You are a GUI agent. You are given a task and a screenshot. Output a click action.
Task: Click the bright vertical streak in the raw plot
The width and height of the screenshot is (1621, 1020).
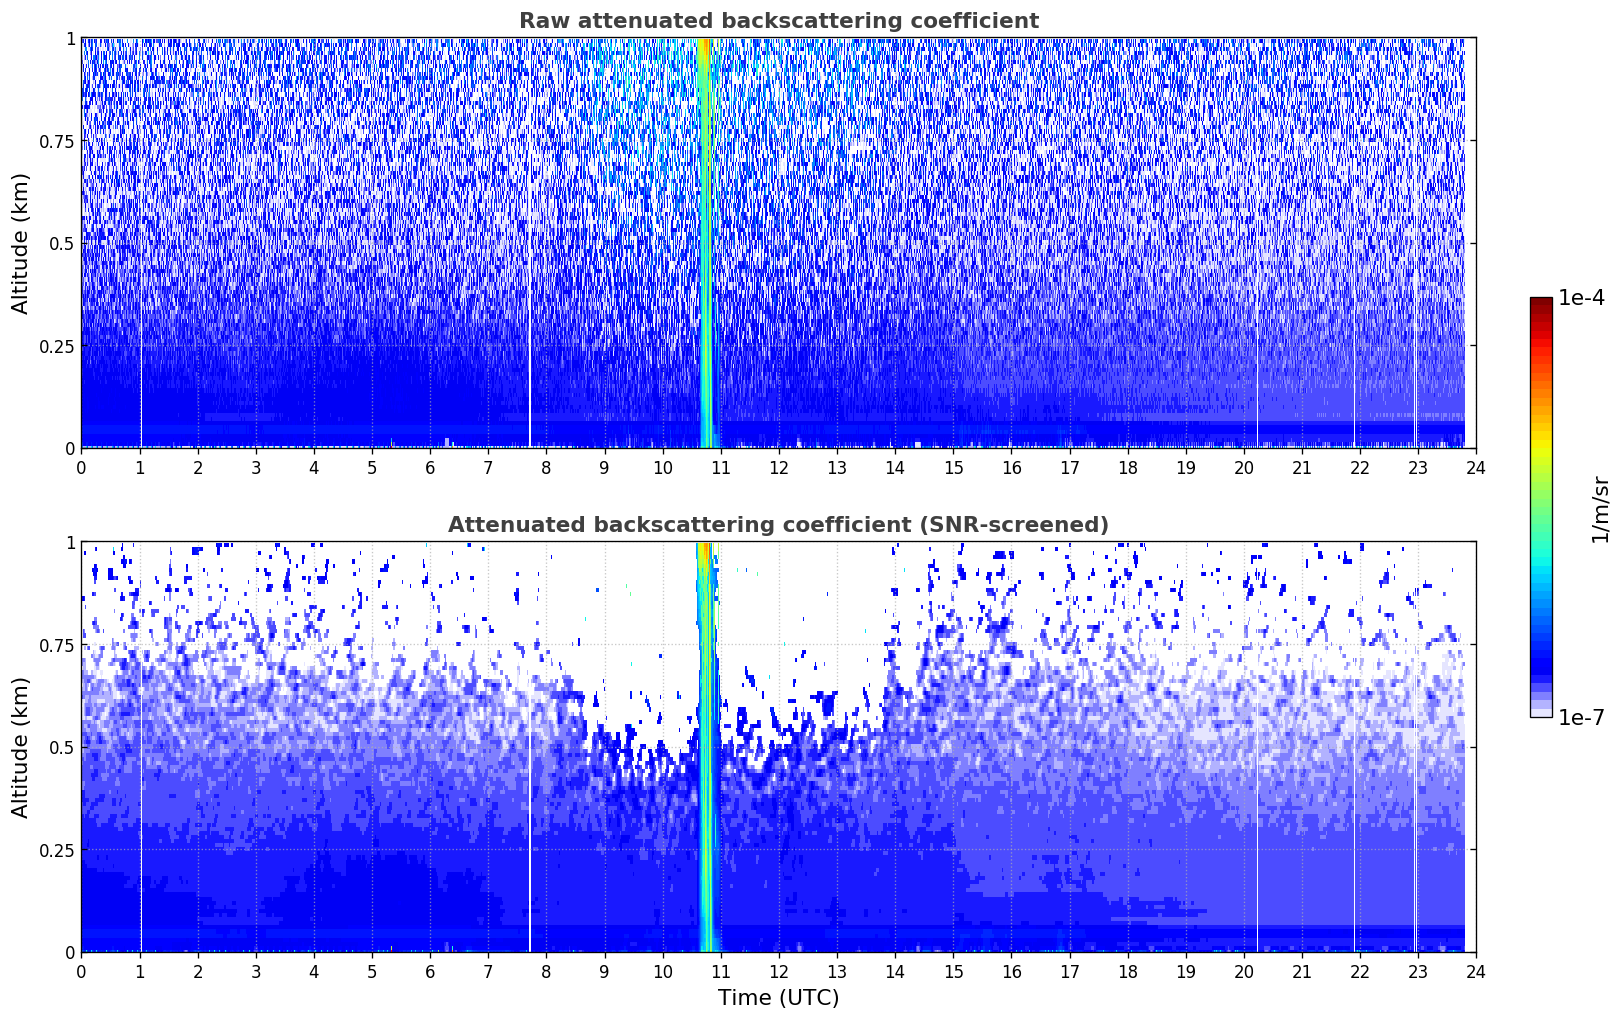pyautogui.click(x=706, y=243)
